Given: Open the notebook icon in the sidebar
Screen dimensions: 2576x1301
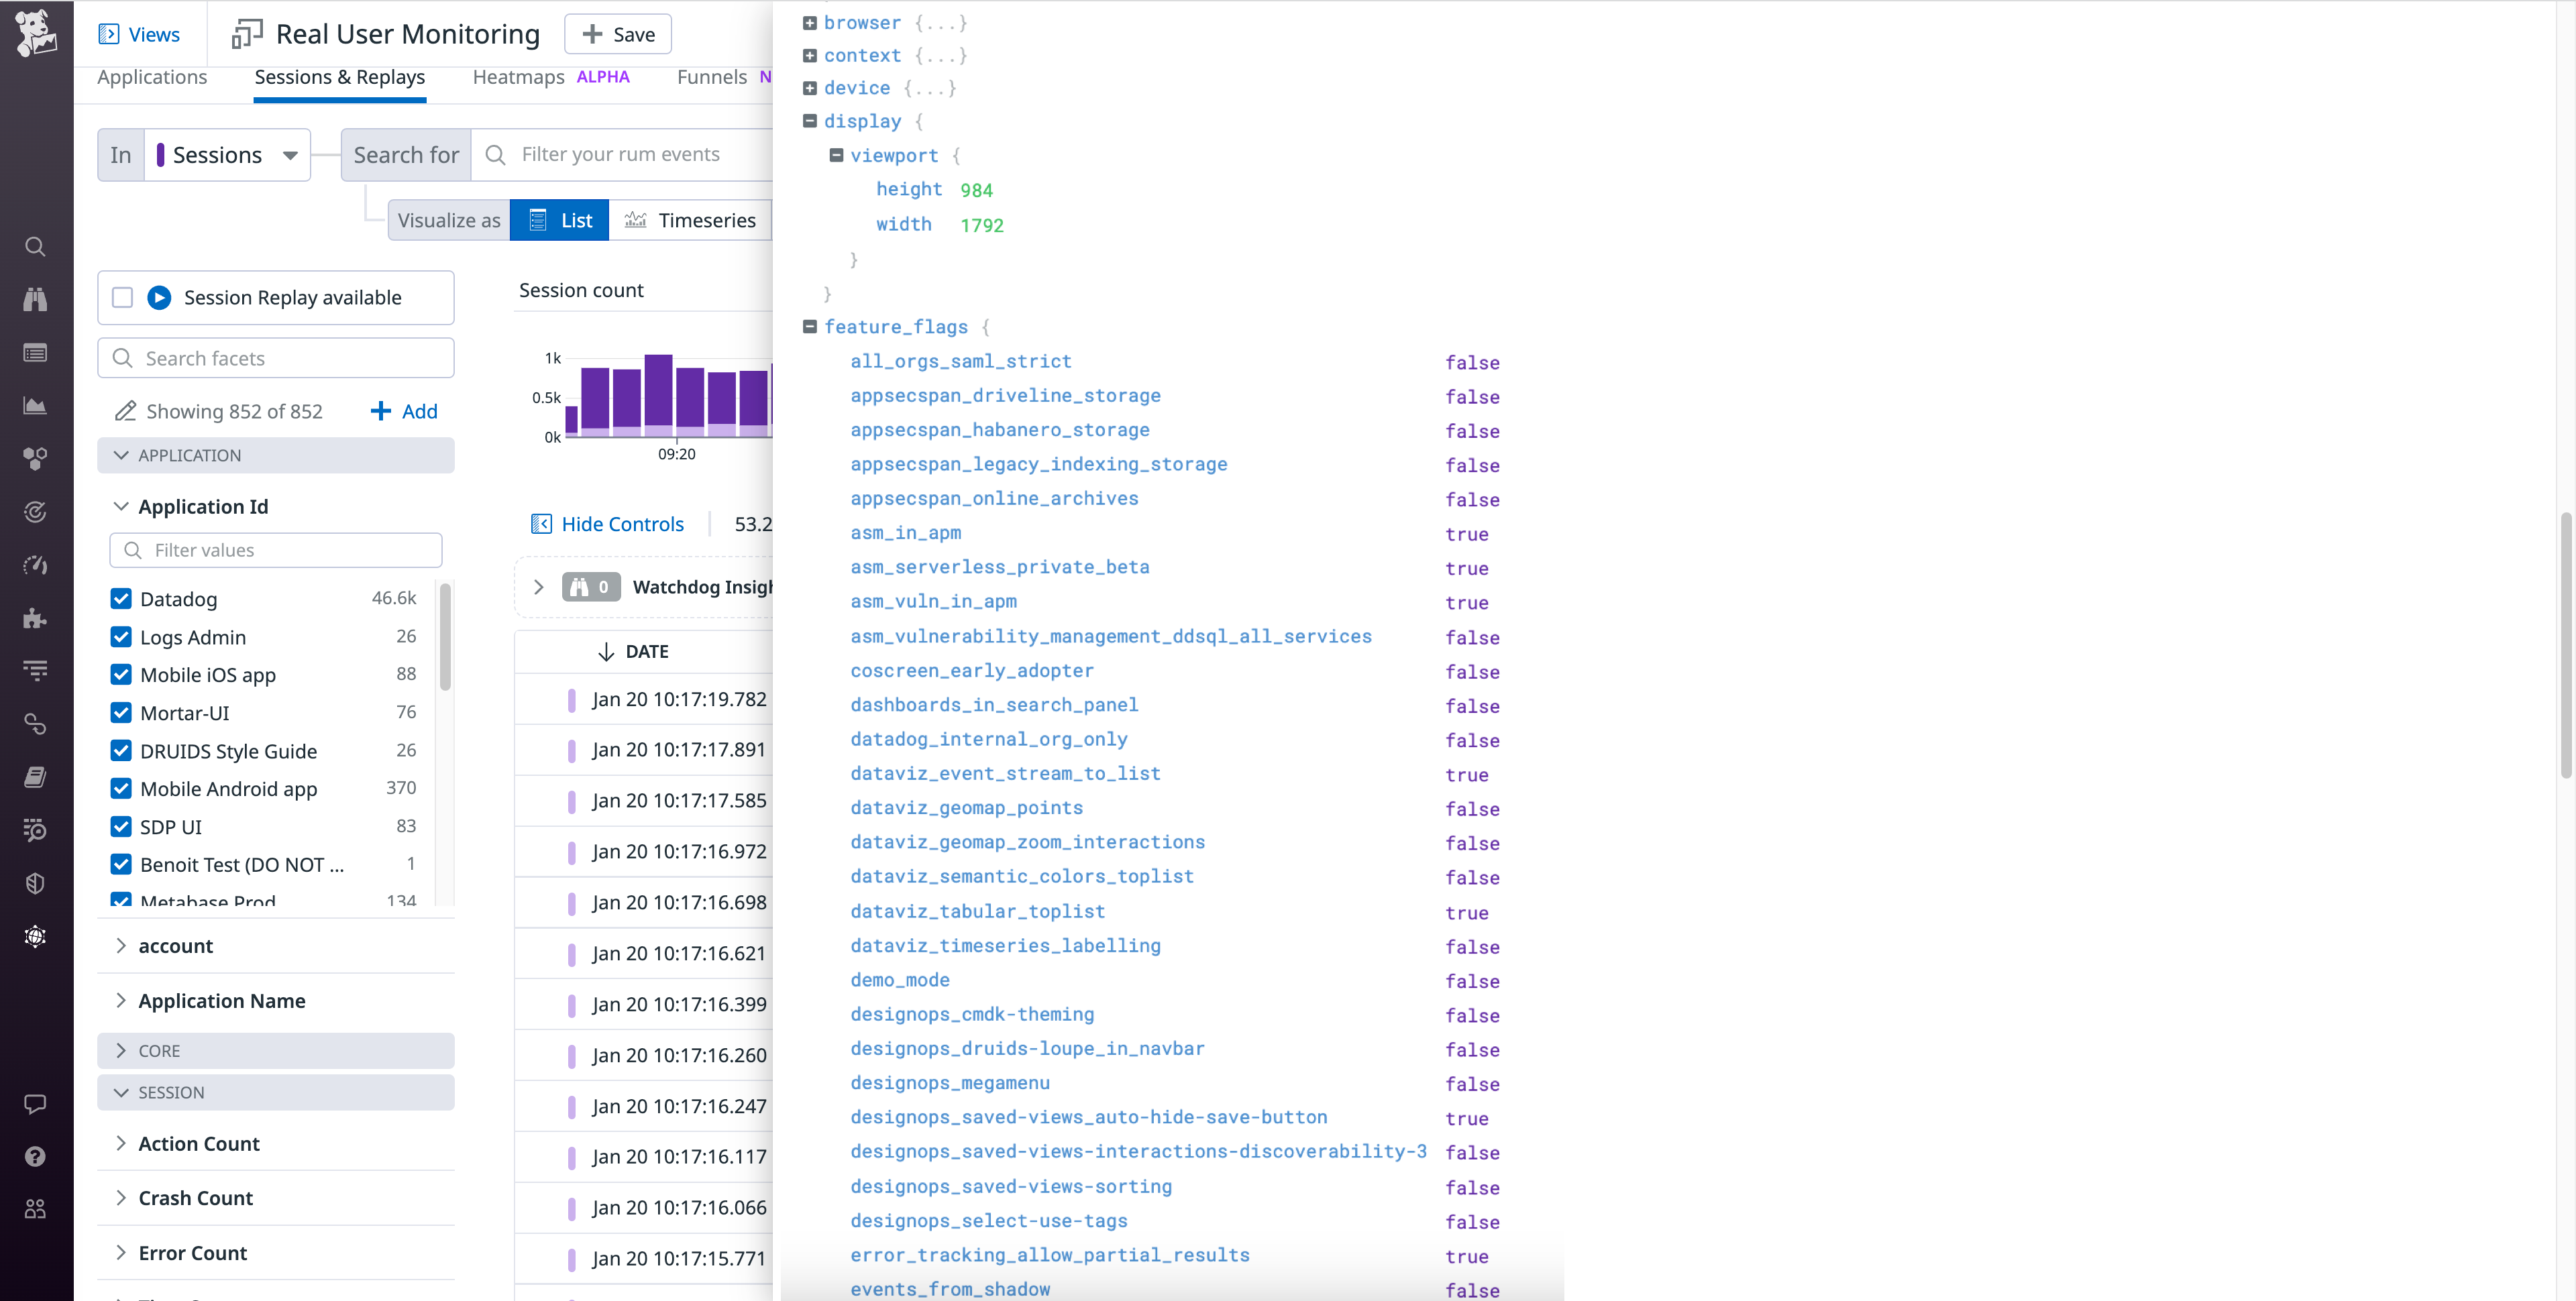Looking at the screenshot, I should tap(35, 776).
